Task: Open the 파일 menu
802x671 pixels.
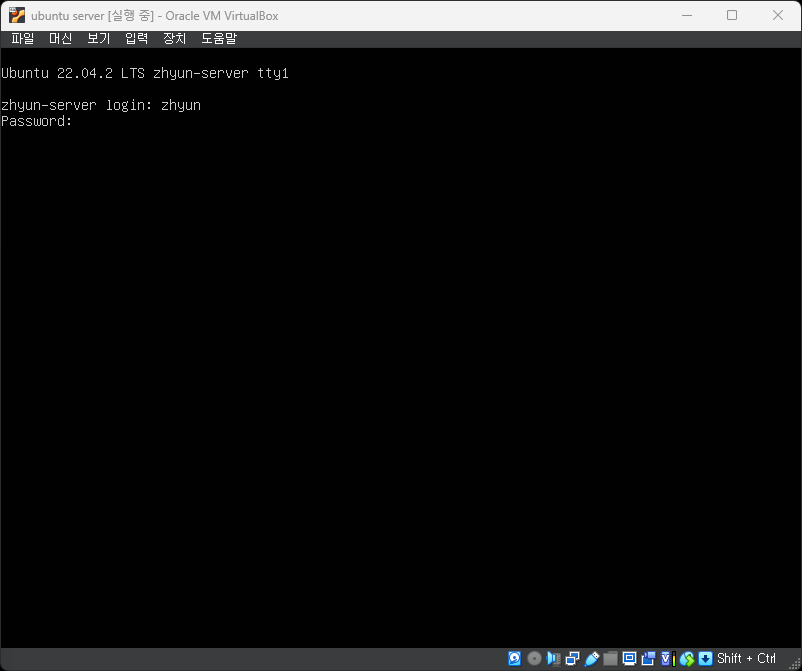Action: point(23,39)
